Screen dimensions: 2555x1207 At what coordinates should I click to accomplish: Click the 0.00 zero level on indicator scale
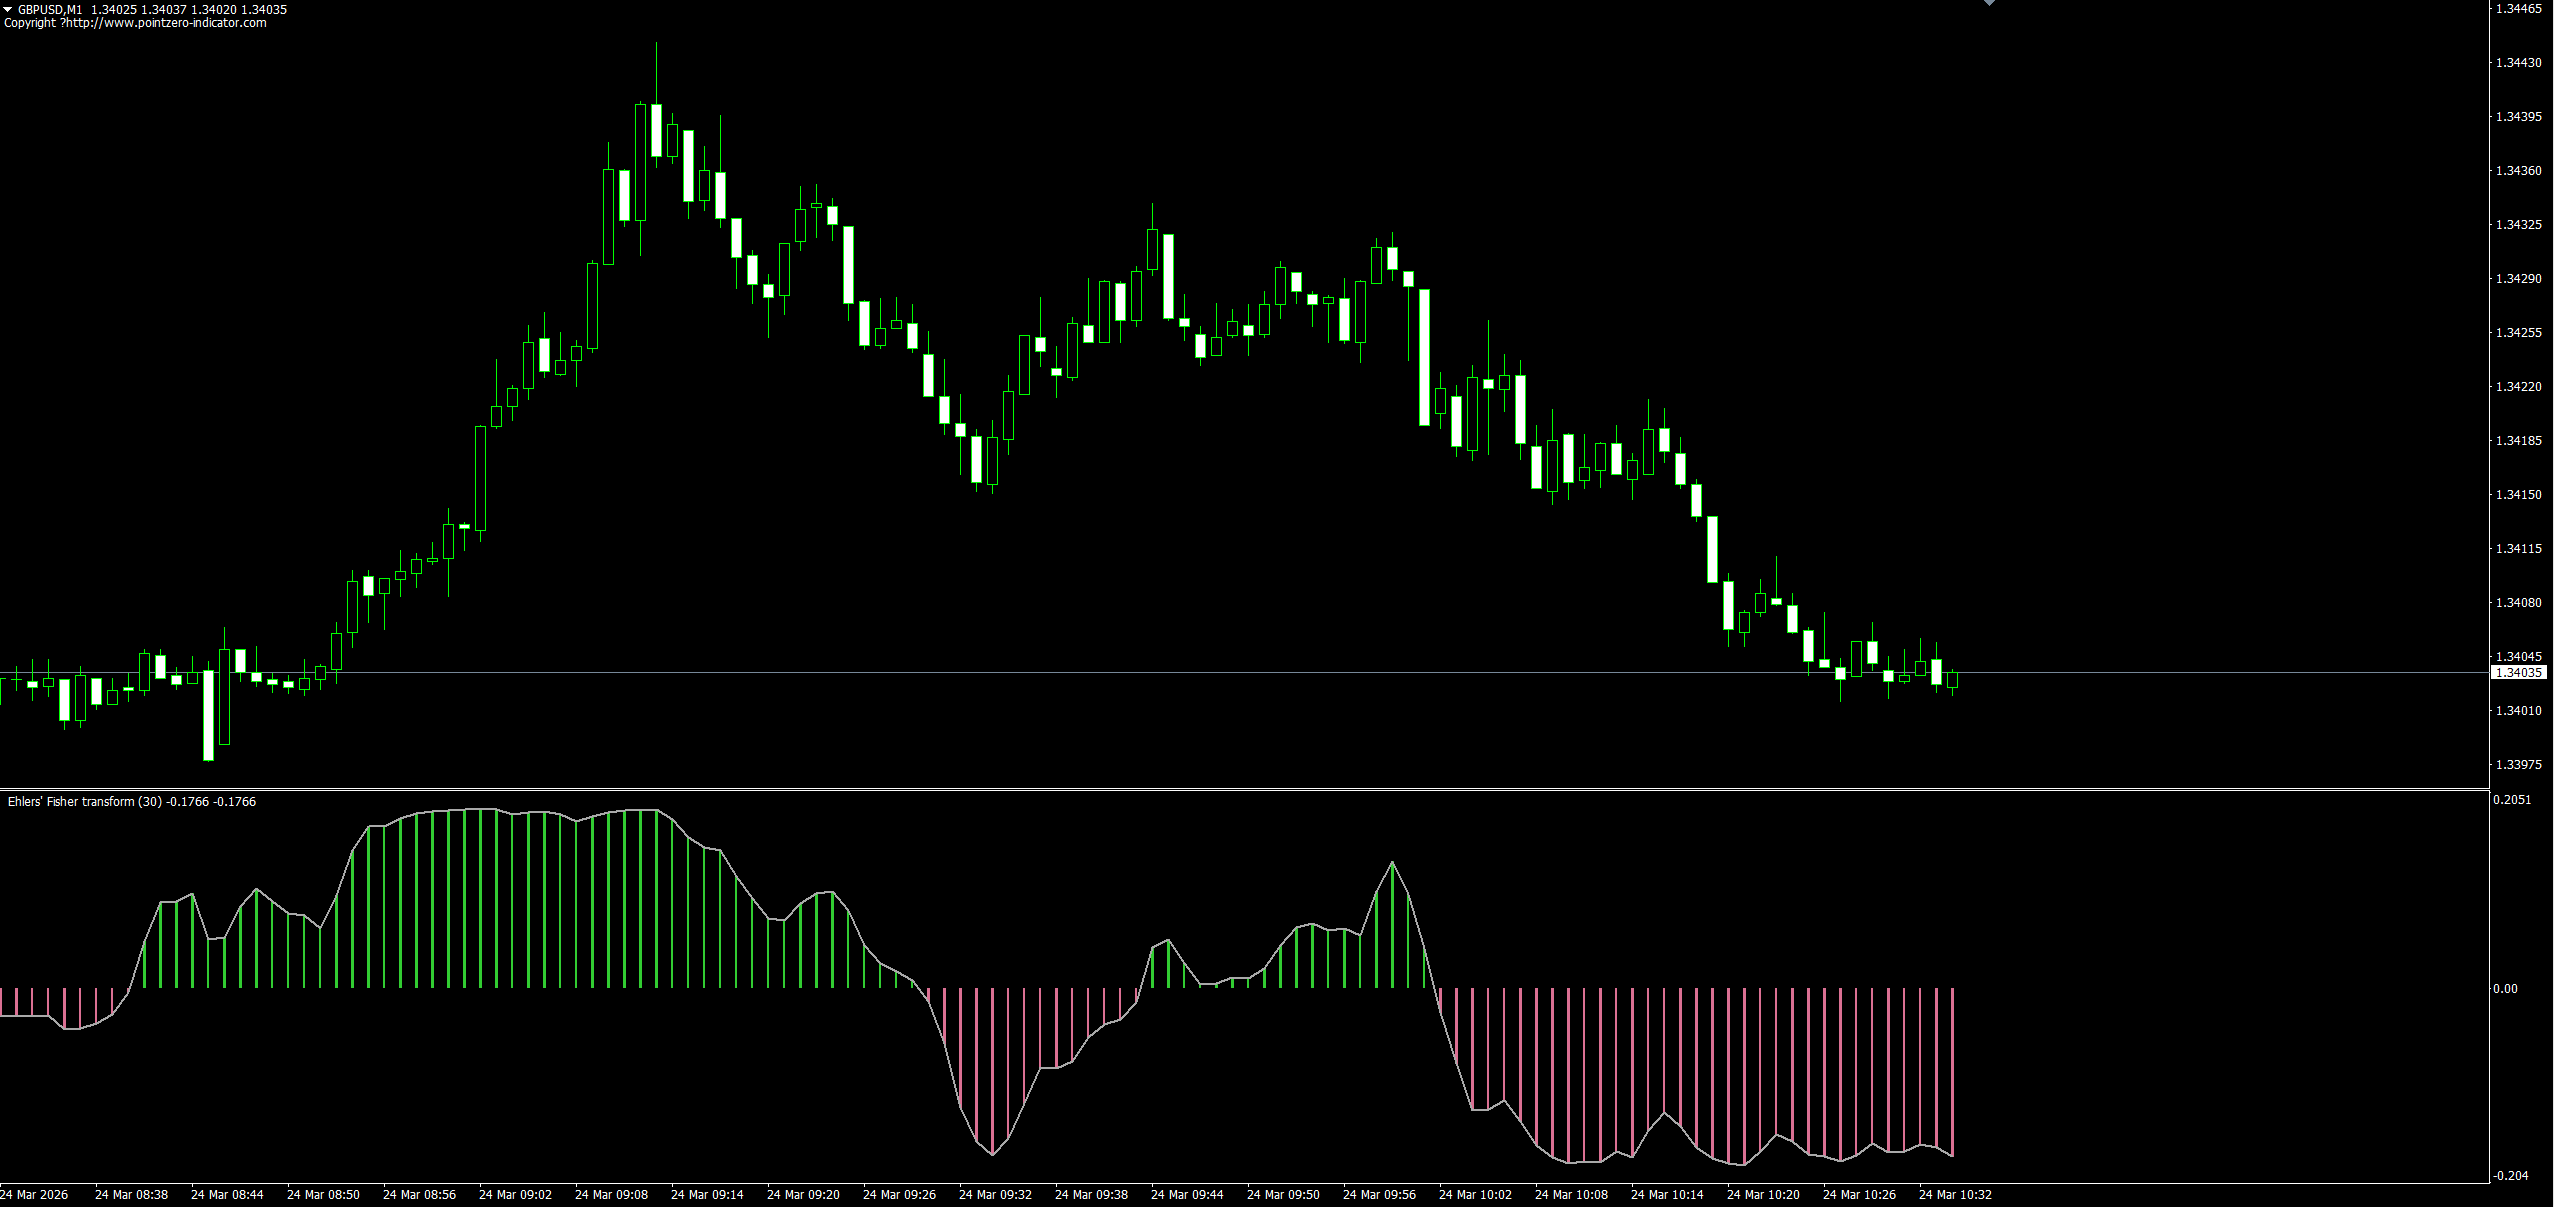2505,989
